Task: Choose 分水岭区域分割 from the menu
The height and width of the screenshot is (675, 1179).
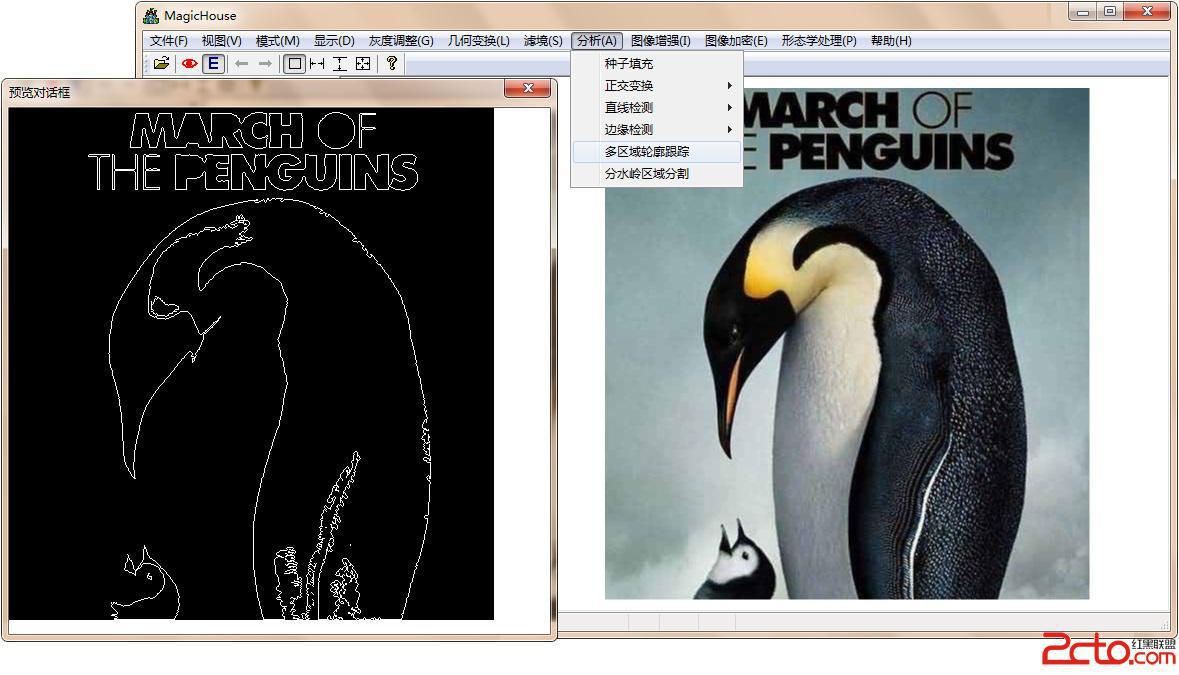Action: (656, 174)
